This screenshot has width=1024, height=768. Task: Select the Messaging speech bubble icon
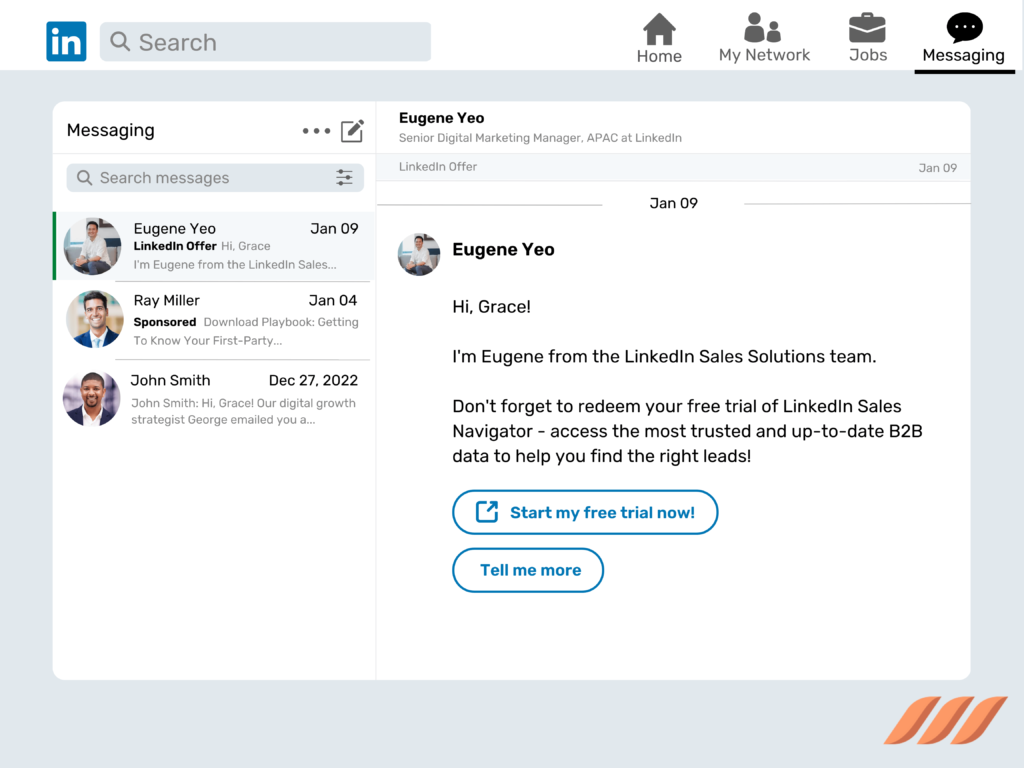(964, 28)
